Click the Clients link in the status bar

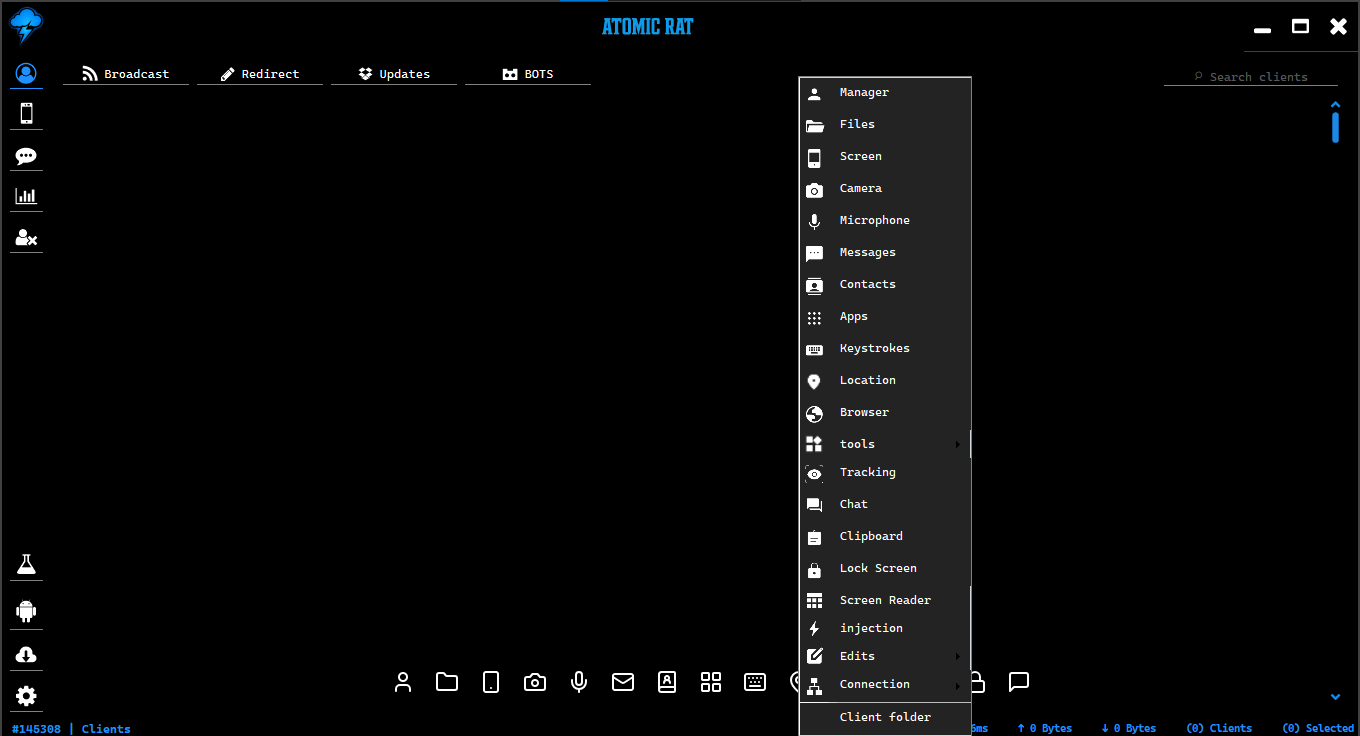click(x=105, y=728)
